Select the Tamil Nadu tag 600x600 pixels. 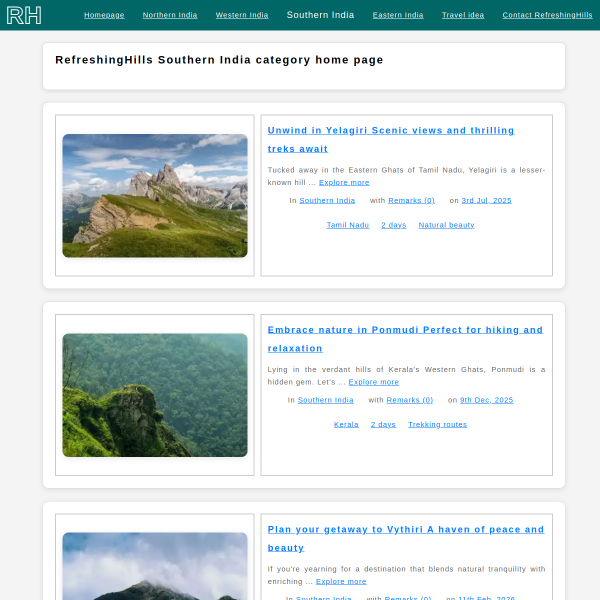click(348, 225)
